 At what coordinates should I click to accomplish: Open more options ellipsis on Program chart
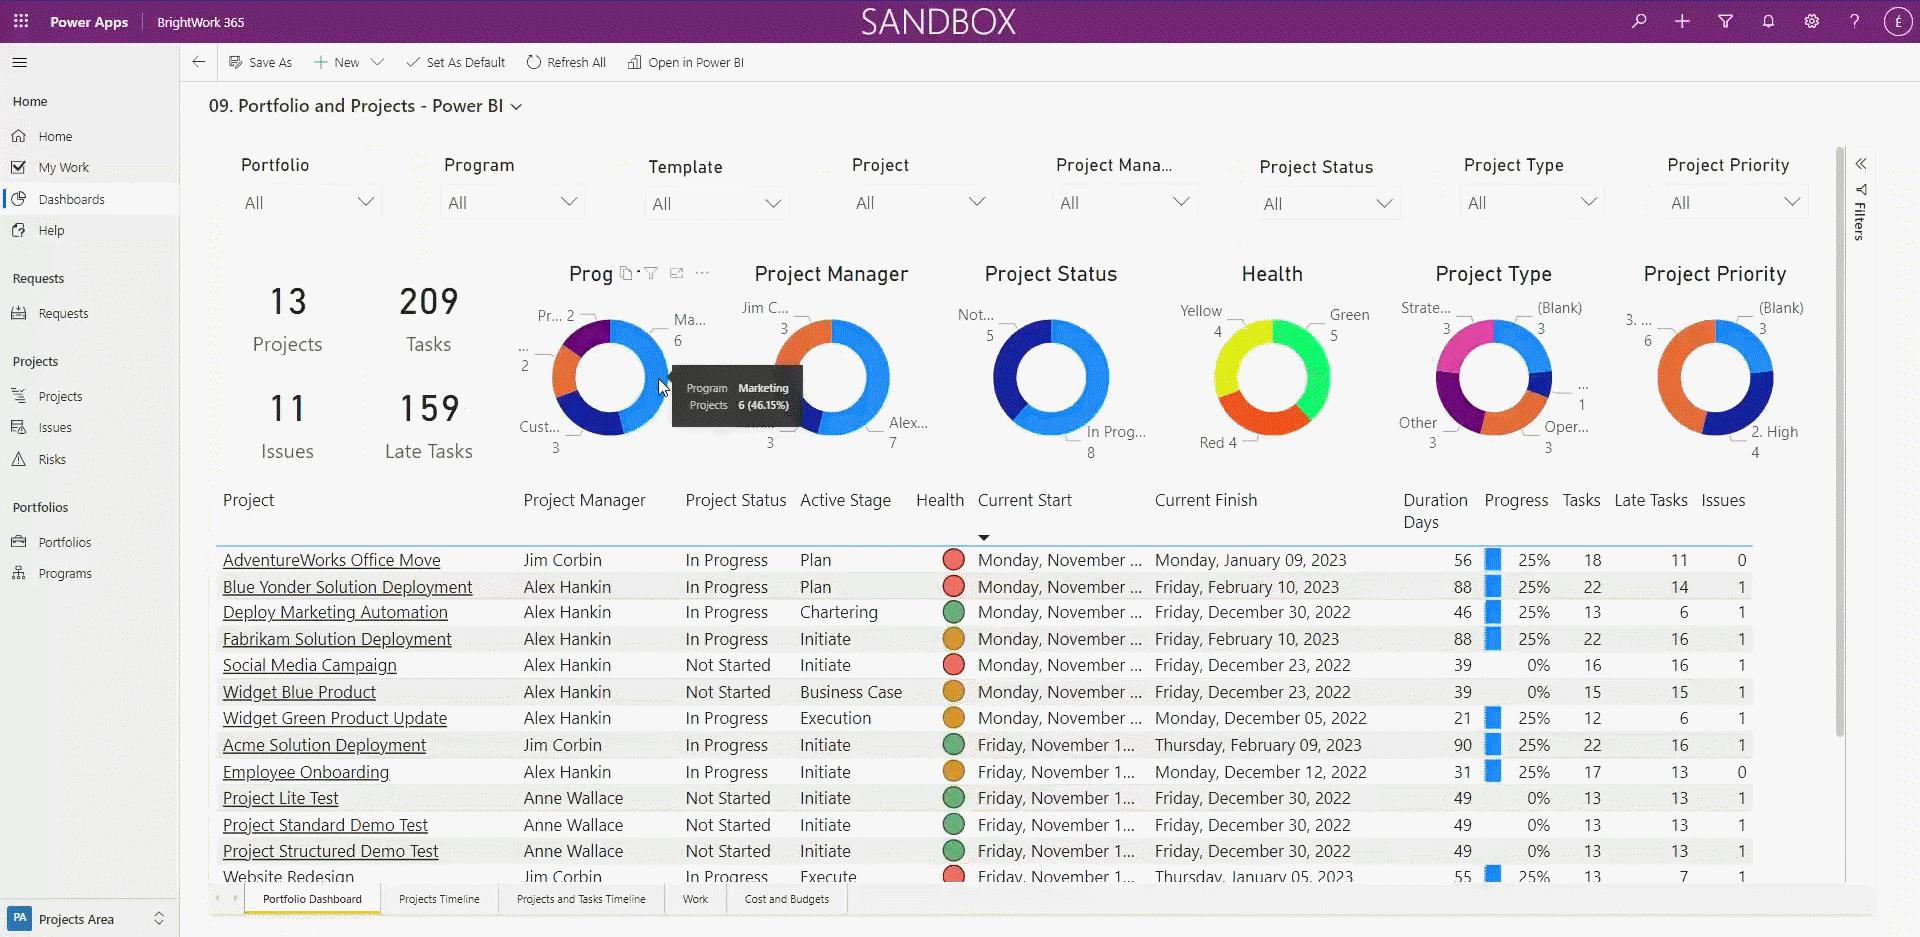[x=703, y=273]
